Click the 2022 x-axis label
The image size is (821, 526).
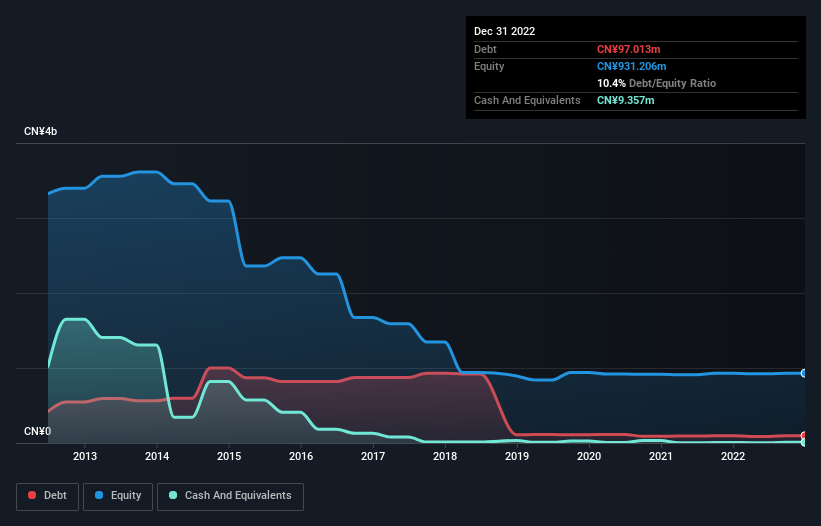733,456
